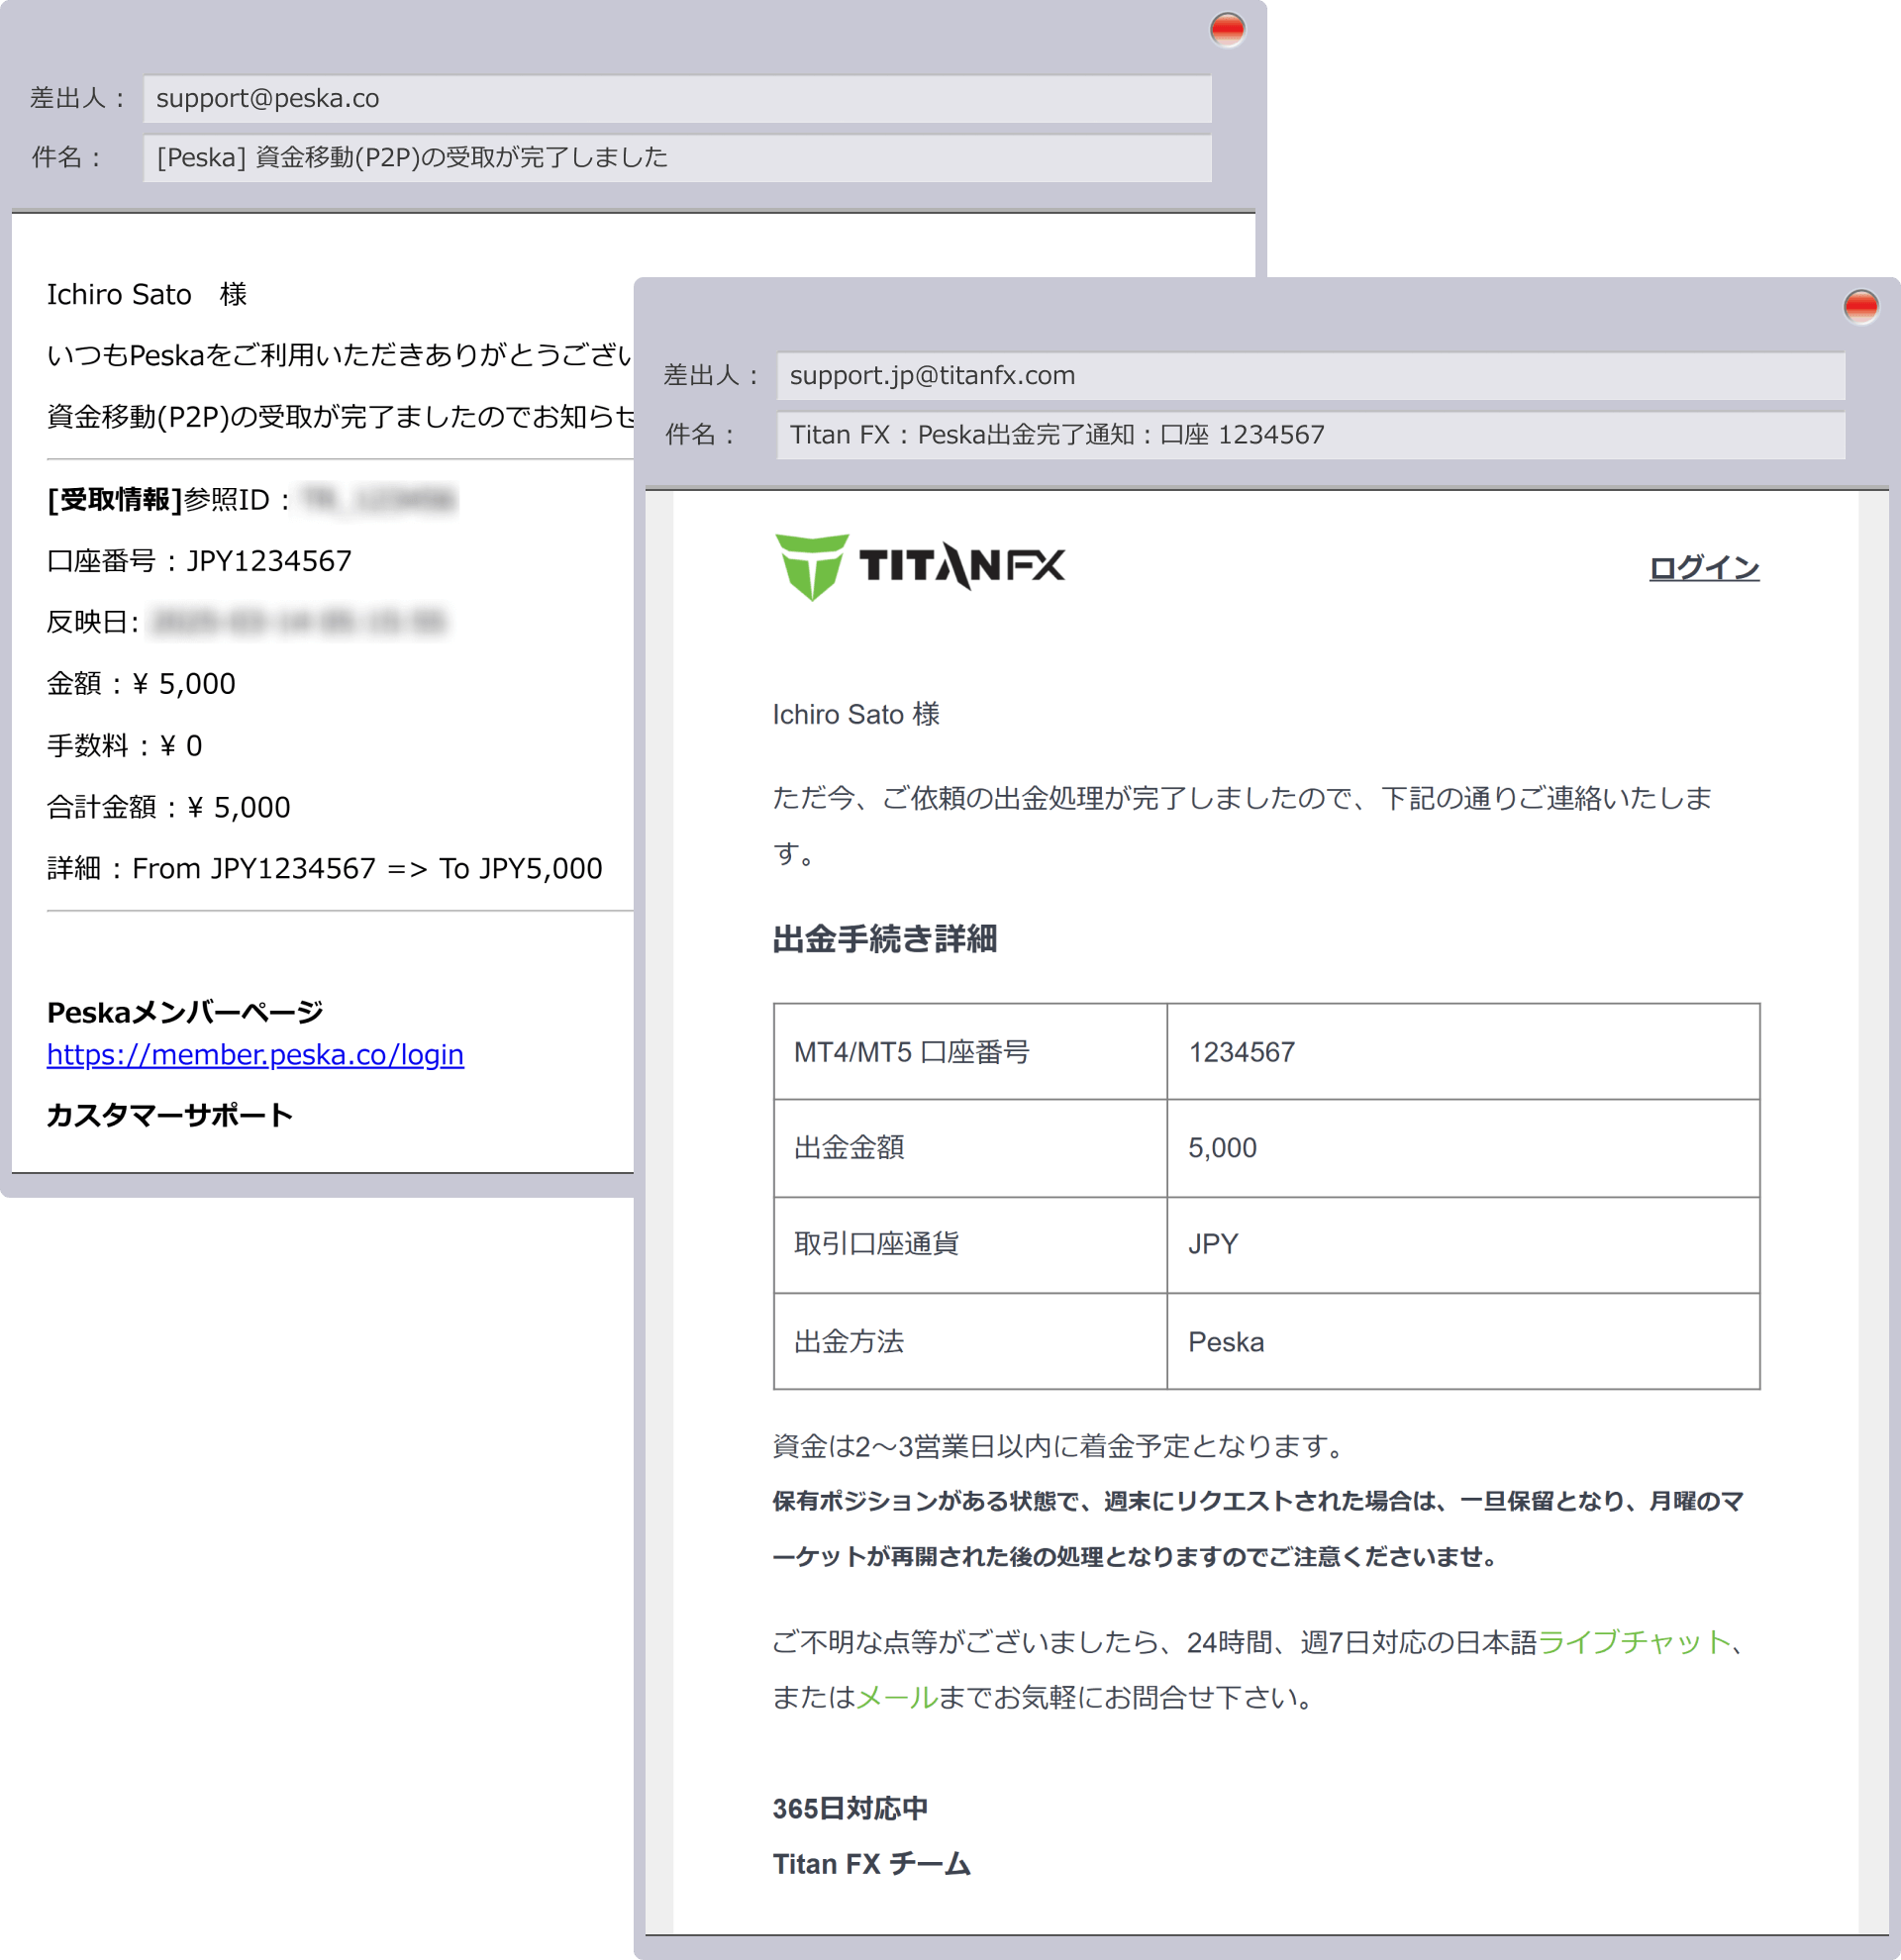The image size is (1901, 1960).
Task: Click 365日対応中 text
Action: click(x=850, y=1808)
